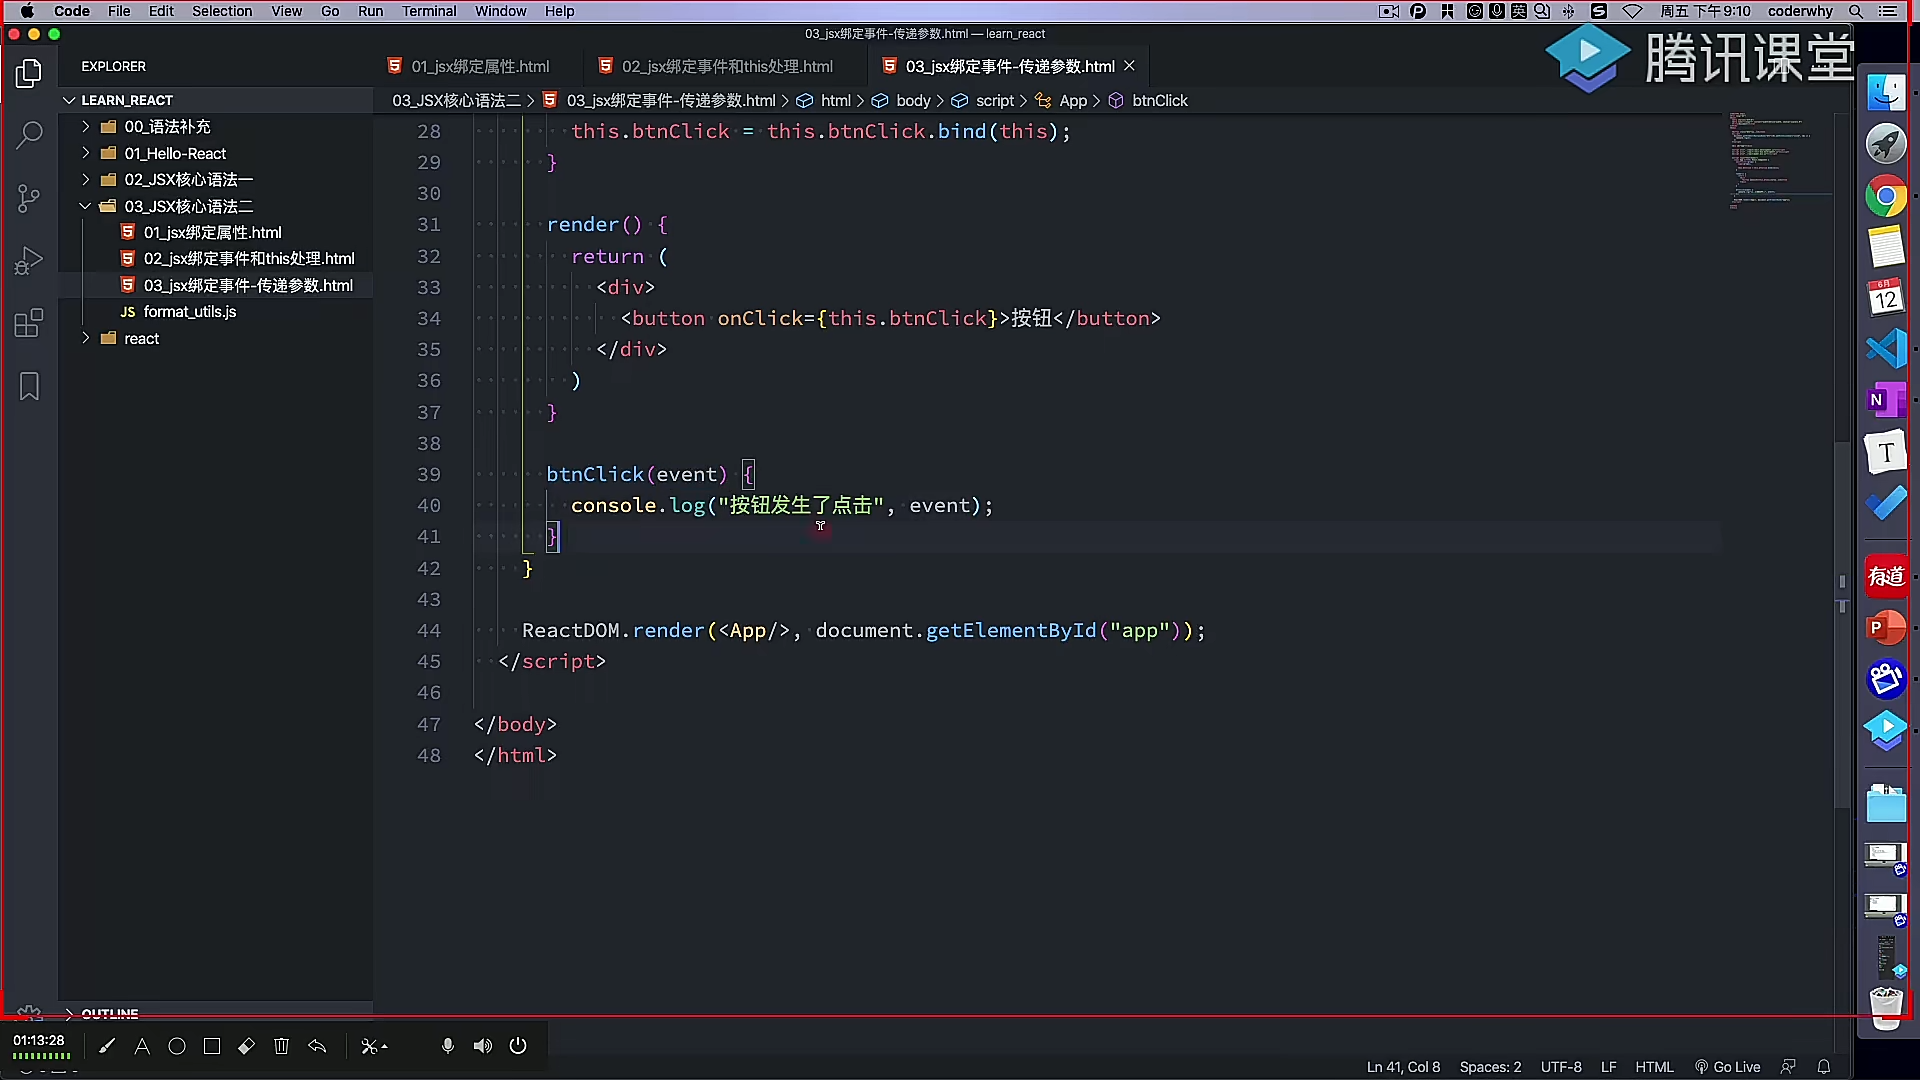Screen dimensions: 1920x1080
Task: Click the trash clear-annotations icon
Action: pos(281,1046)
